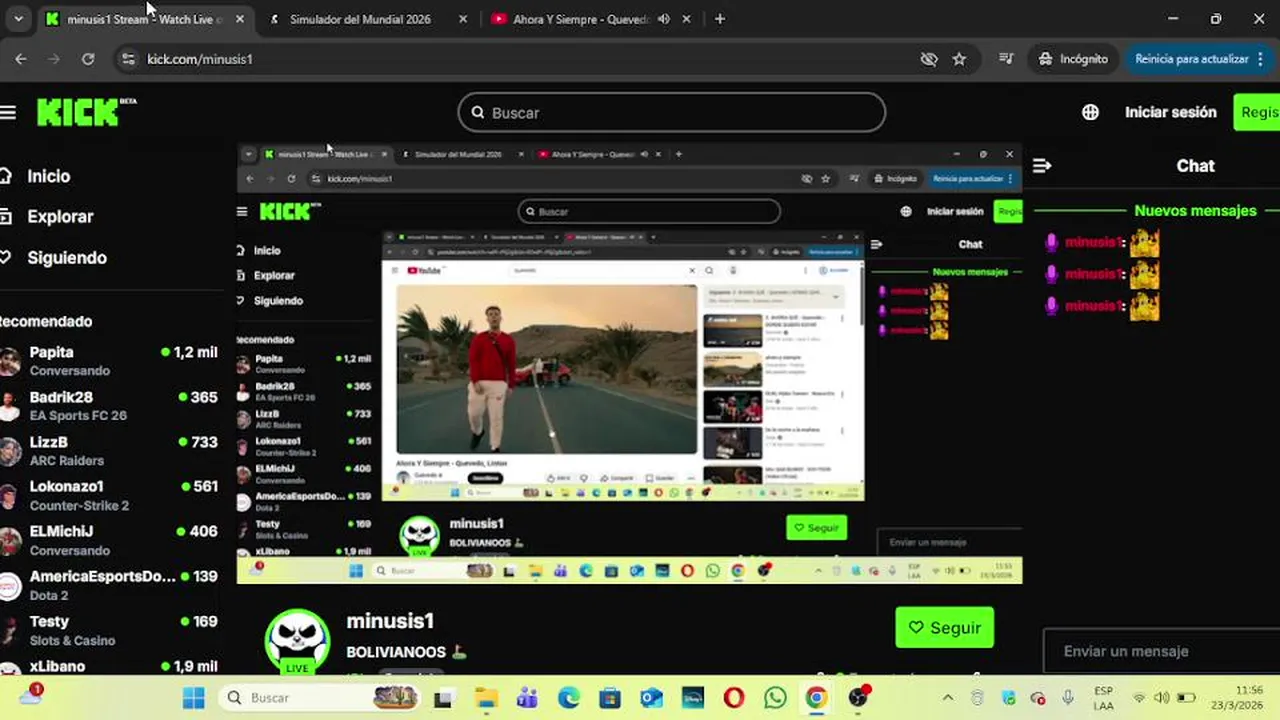Open recommended channel Badrik28
Screen dimensions: 1280x720
pyautogui.click(x=110, y=406)
